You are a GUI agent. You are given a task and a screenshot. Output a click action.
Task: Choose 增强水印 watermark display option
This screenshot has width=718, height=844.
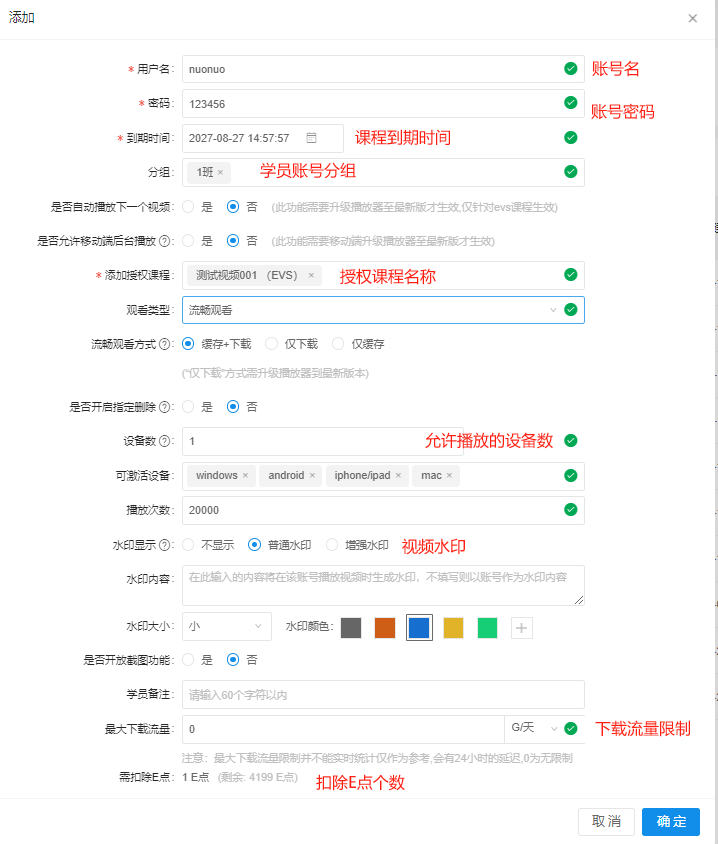coord(333,545)
